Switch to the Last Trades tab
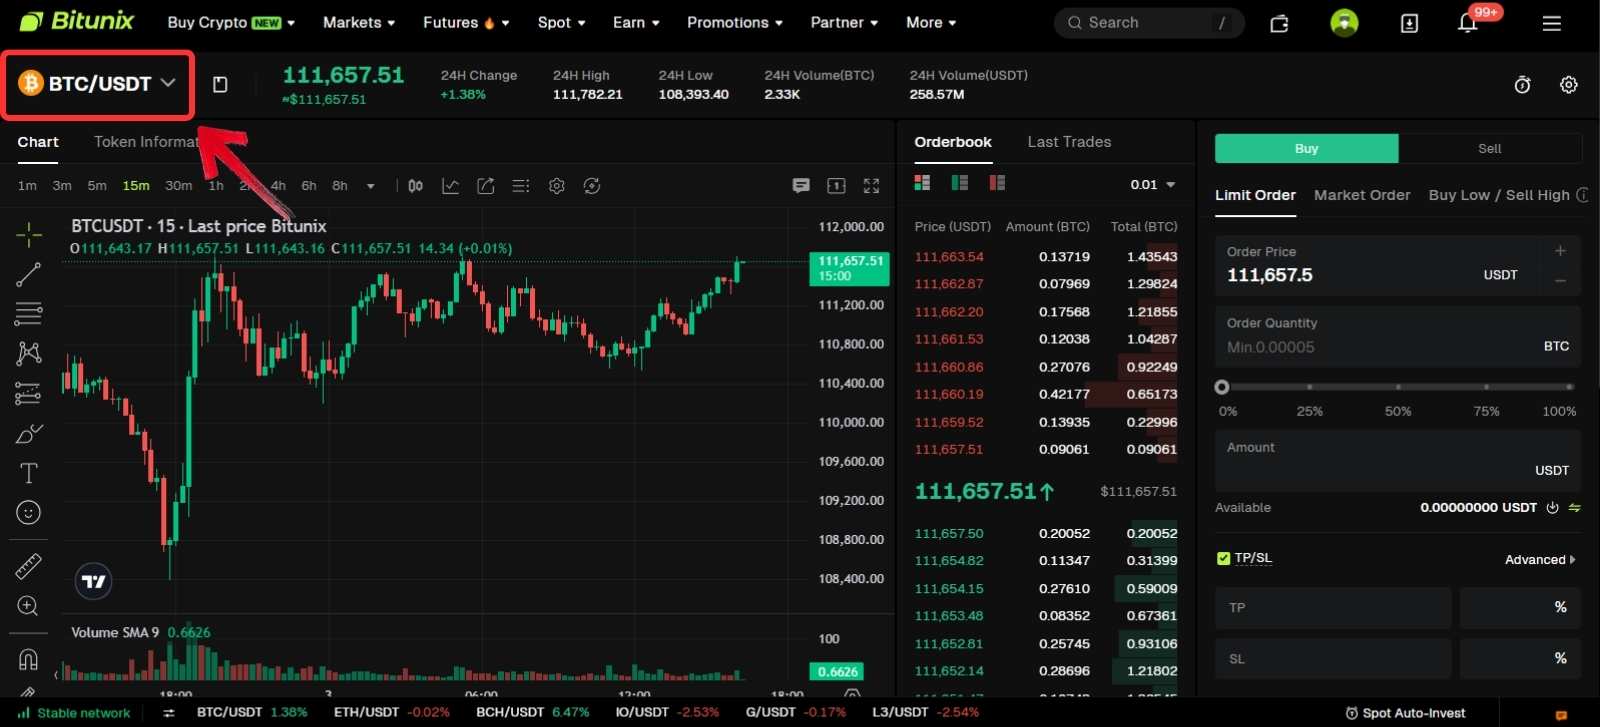The width and height of the screenshot is (1600, 727). (1069, 142)
